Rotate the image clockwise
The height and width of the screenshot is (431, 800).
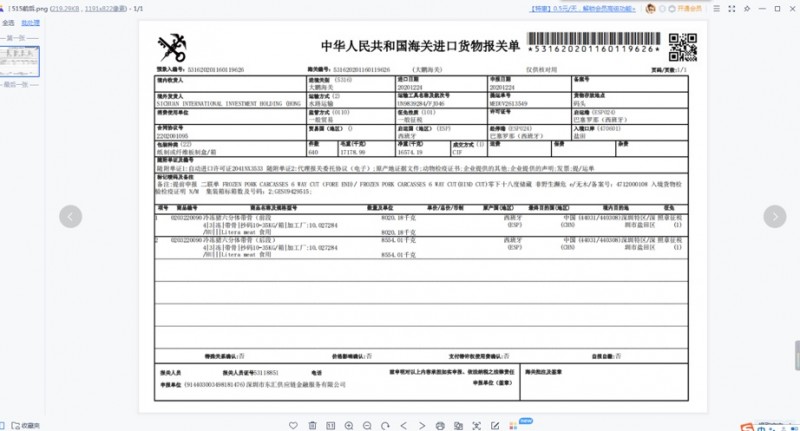click(385, 425)
